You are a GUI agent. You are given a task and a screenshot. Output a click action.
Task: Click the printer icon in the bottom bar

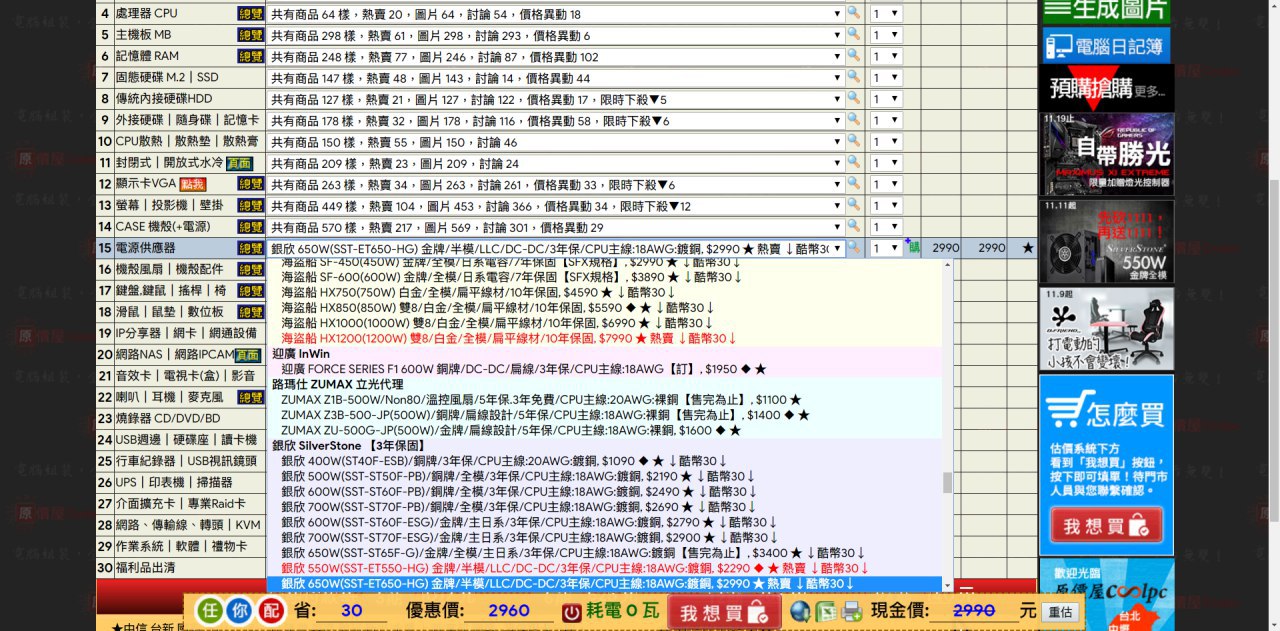pos(852,612)
